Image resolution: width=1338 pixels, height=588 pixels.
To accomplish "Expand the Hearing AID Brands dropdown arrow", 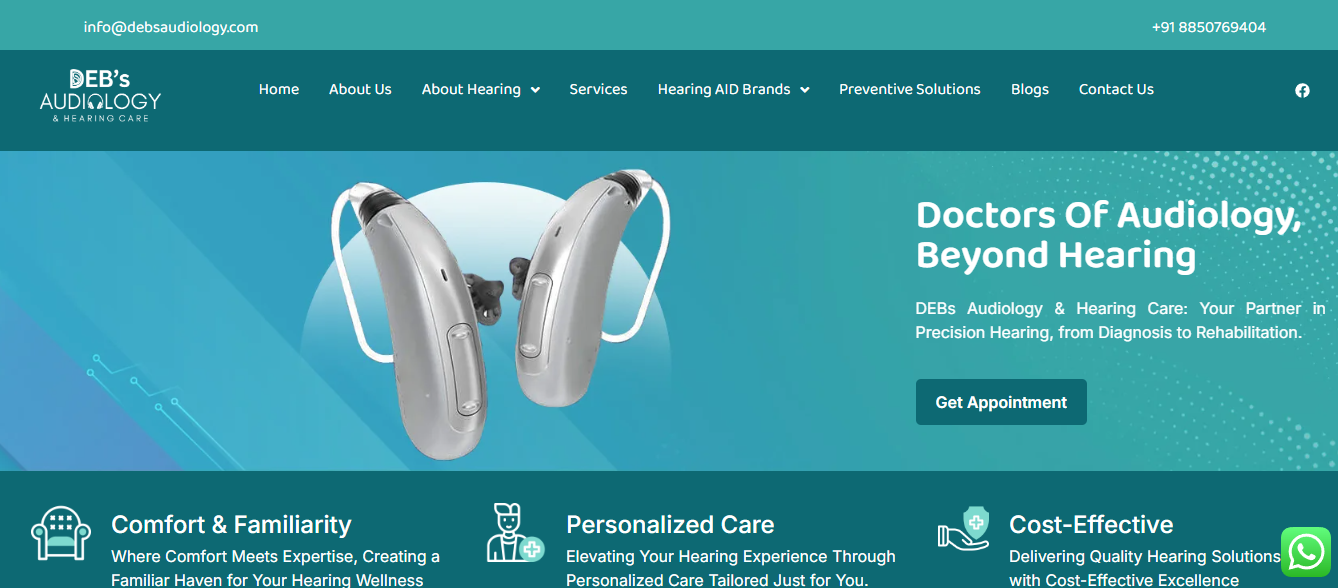I will click(x=805, y=90).
